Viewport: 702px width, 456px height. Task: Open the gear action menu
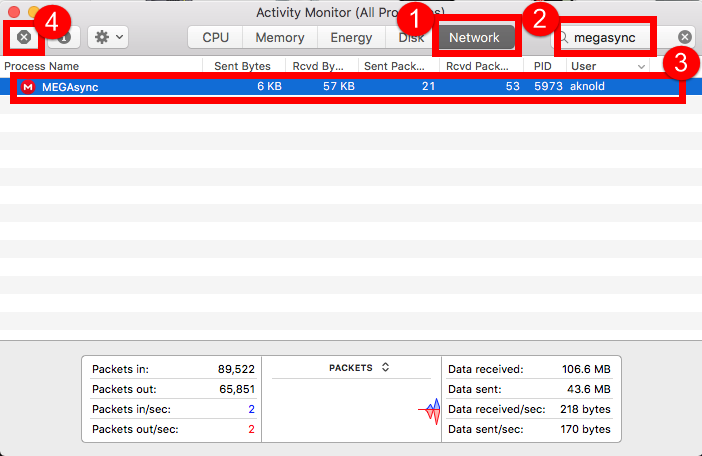click(107, 37)
